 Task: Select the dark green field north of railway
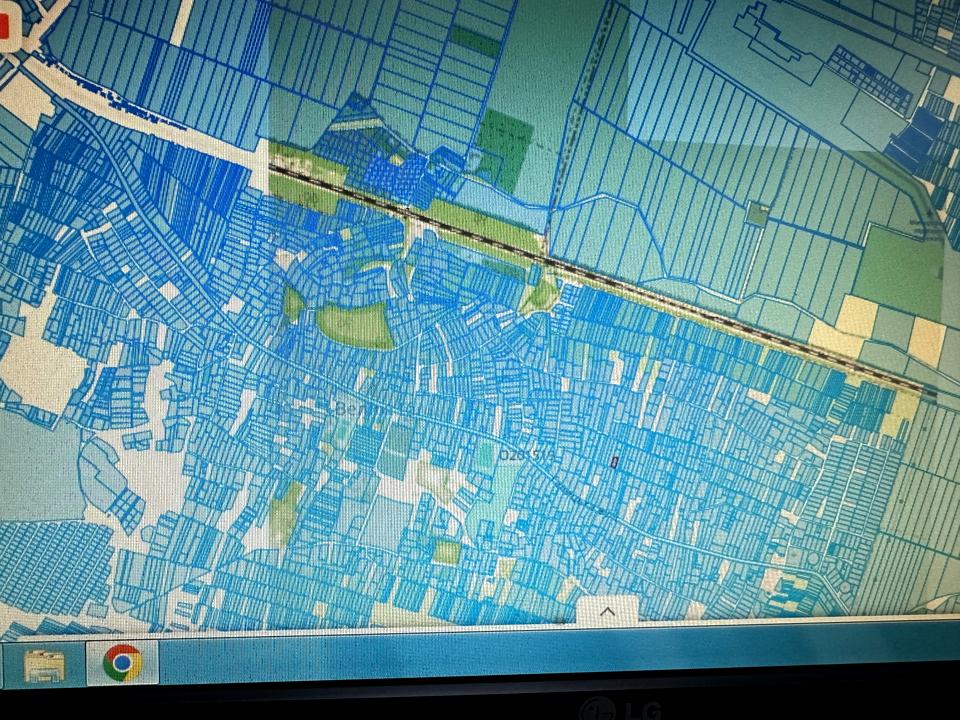503,148
